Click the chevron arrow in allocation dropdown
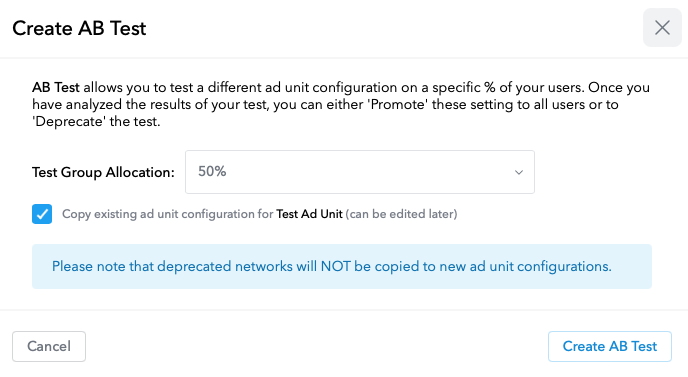Viewport: 688px width, 377px height. point(519,172)
